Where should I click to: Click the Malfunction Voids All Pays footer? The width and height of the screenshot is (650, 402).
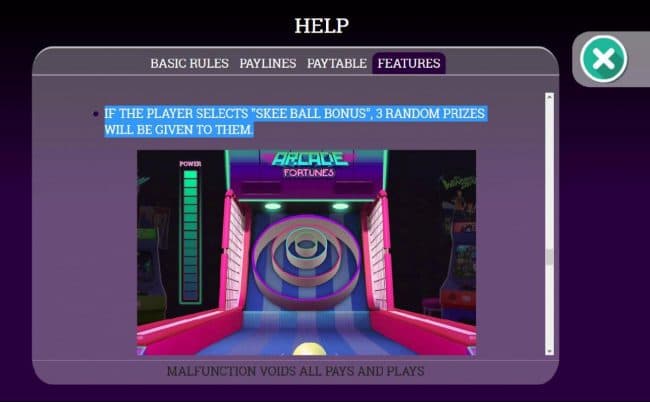(295, 371)
